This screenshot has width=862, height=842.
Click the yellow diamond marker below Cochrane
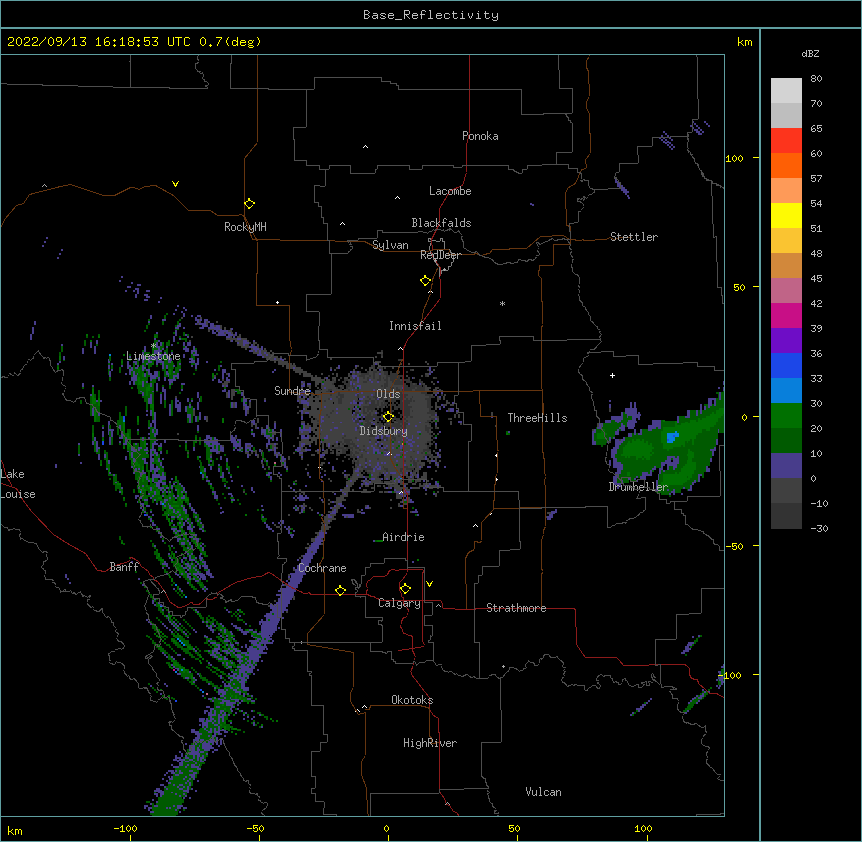(x=340, y=590)
